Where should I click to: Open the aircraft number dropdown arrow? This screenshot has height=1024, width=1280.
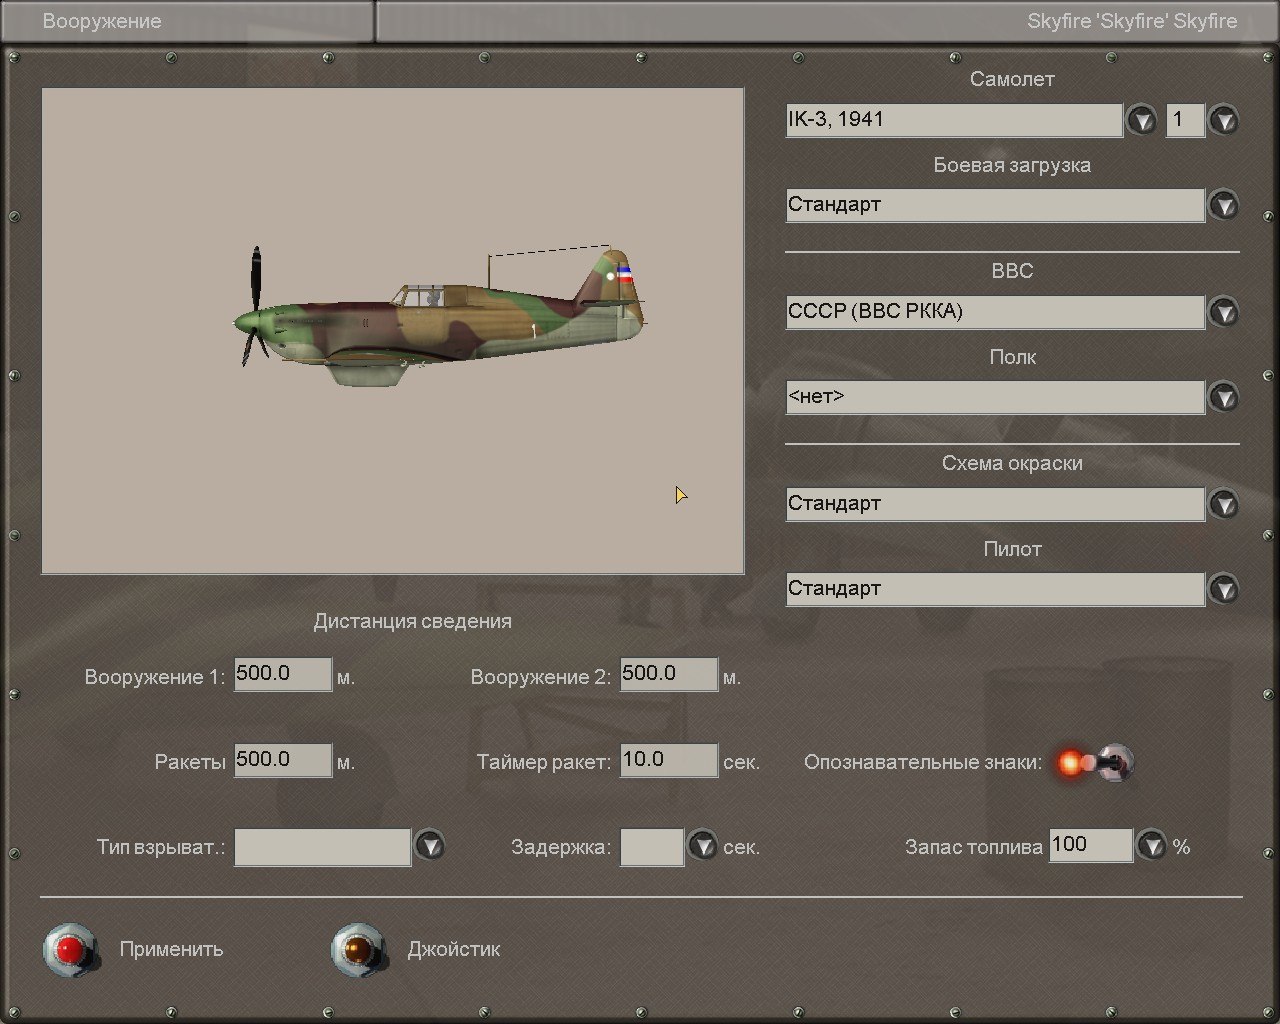1223,120
